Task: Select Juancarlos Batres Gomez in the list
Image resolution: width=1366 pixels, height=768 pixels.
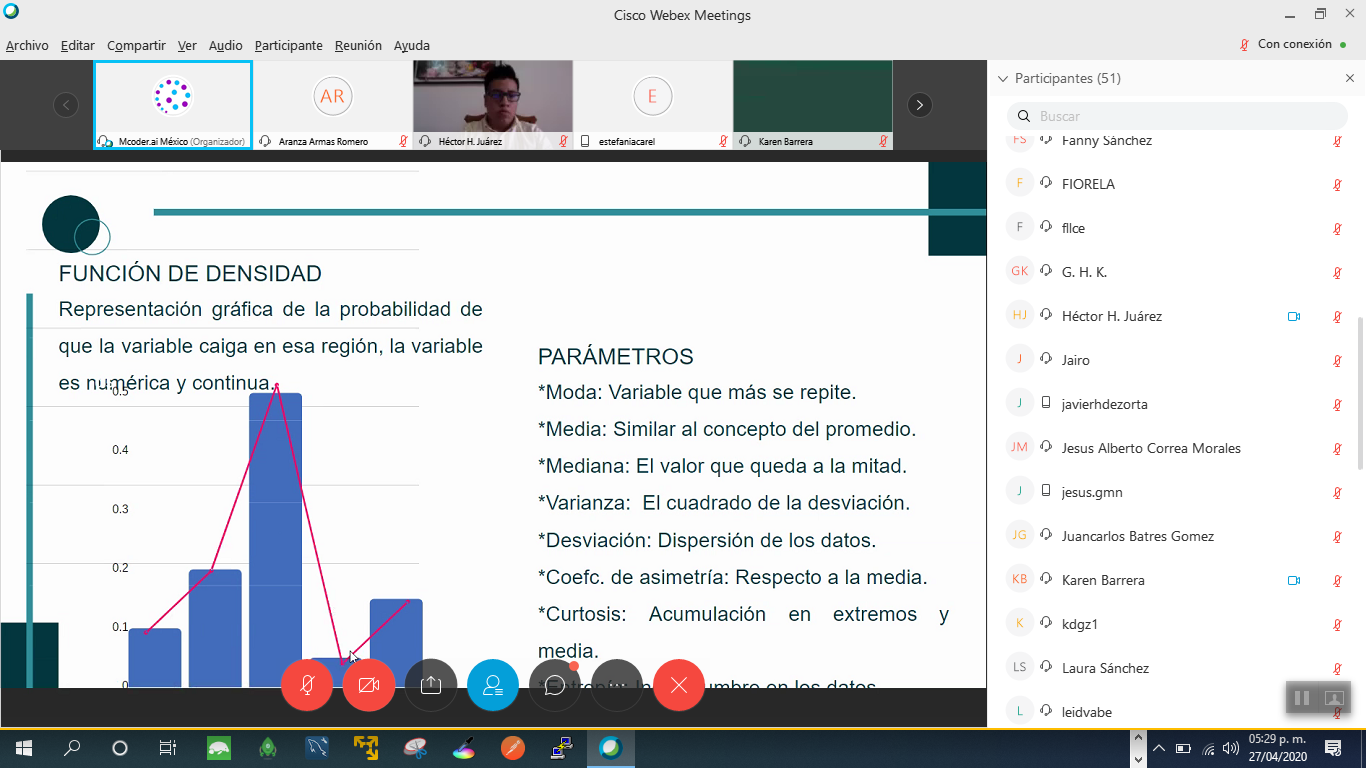Action: 1137,536
